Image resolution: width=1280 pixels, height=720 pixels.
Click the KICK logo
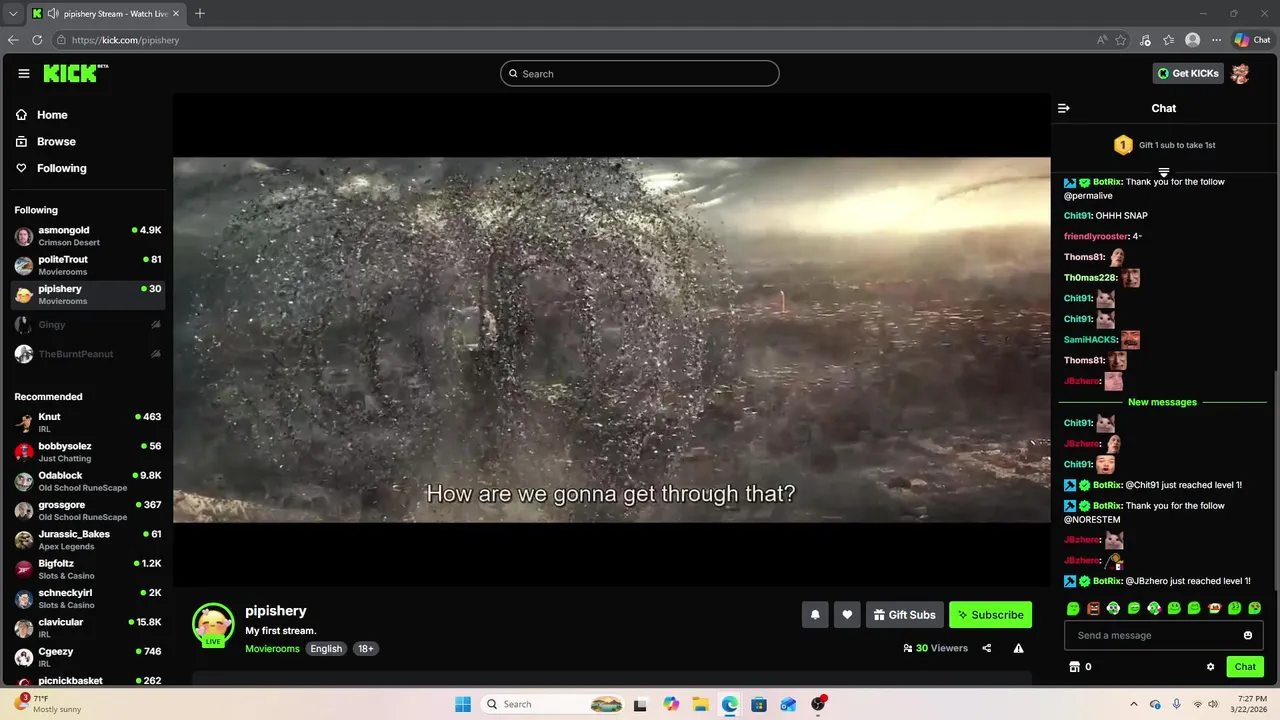point(75,73)
